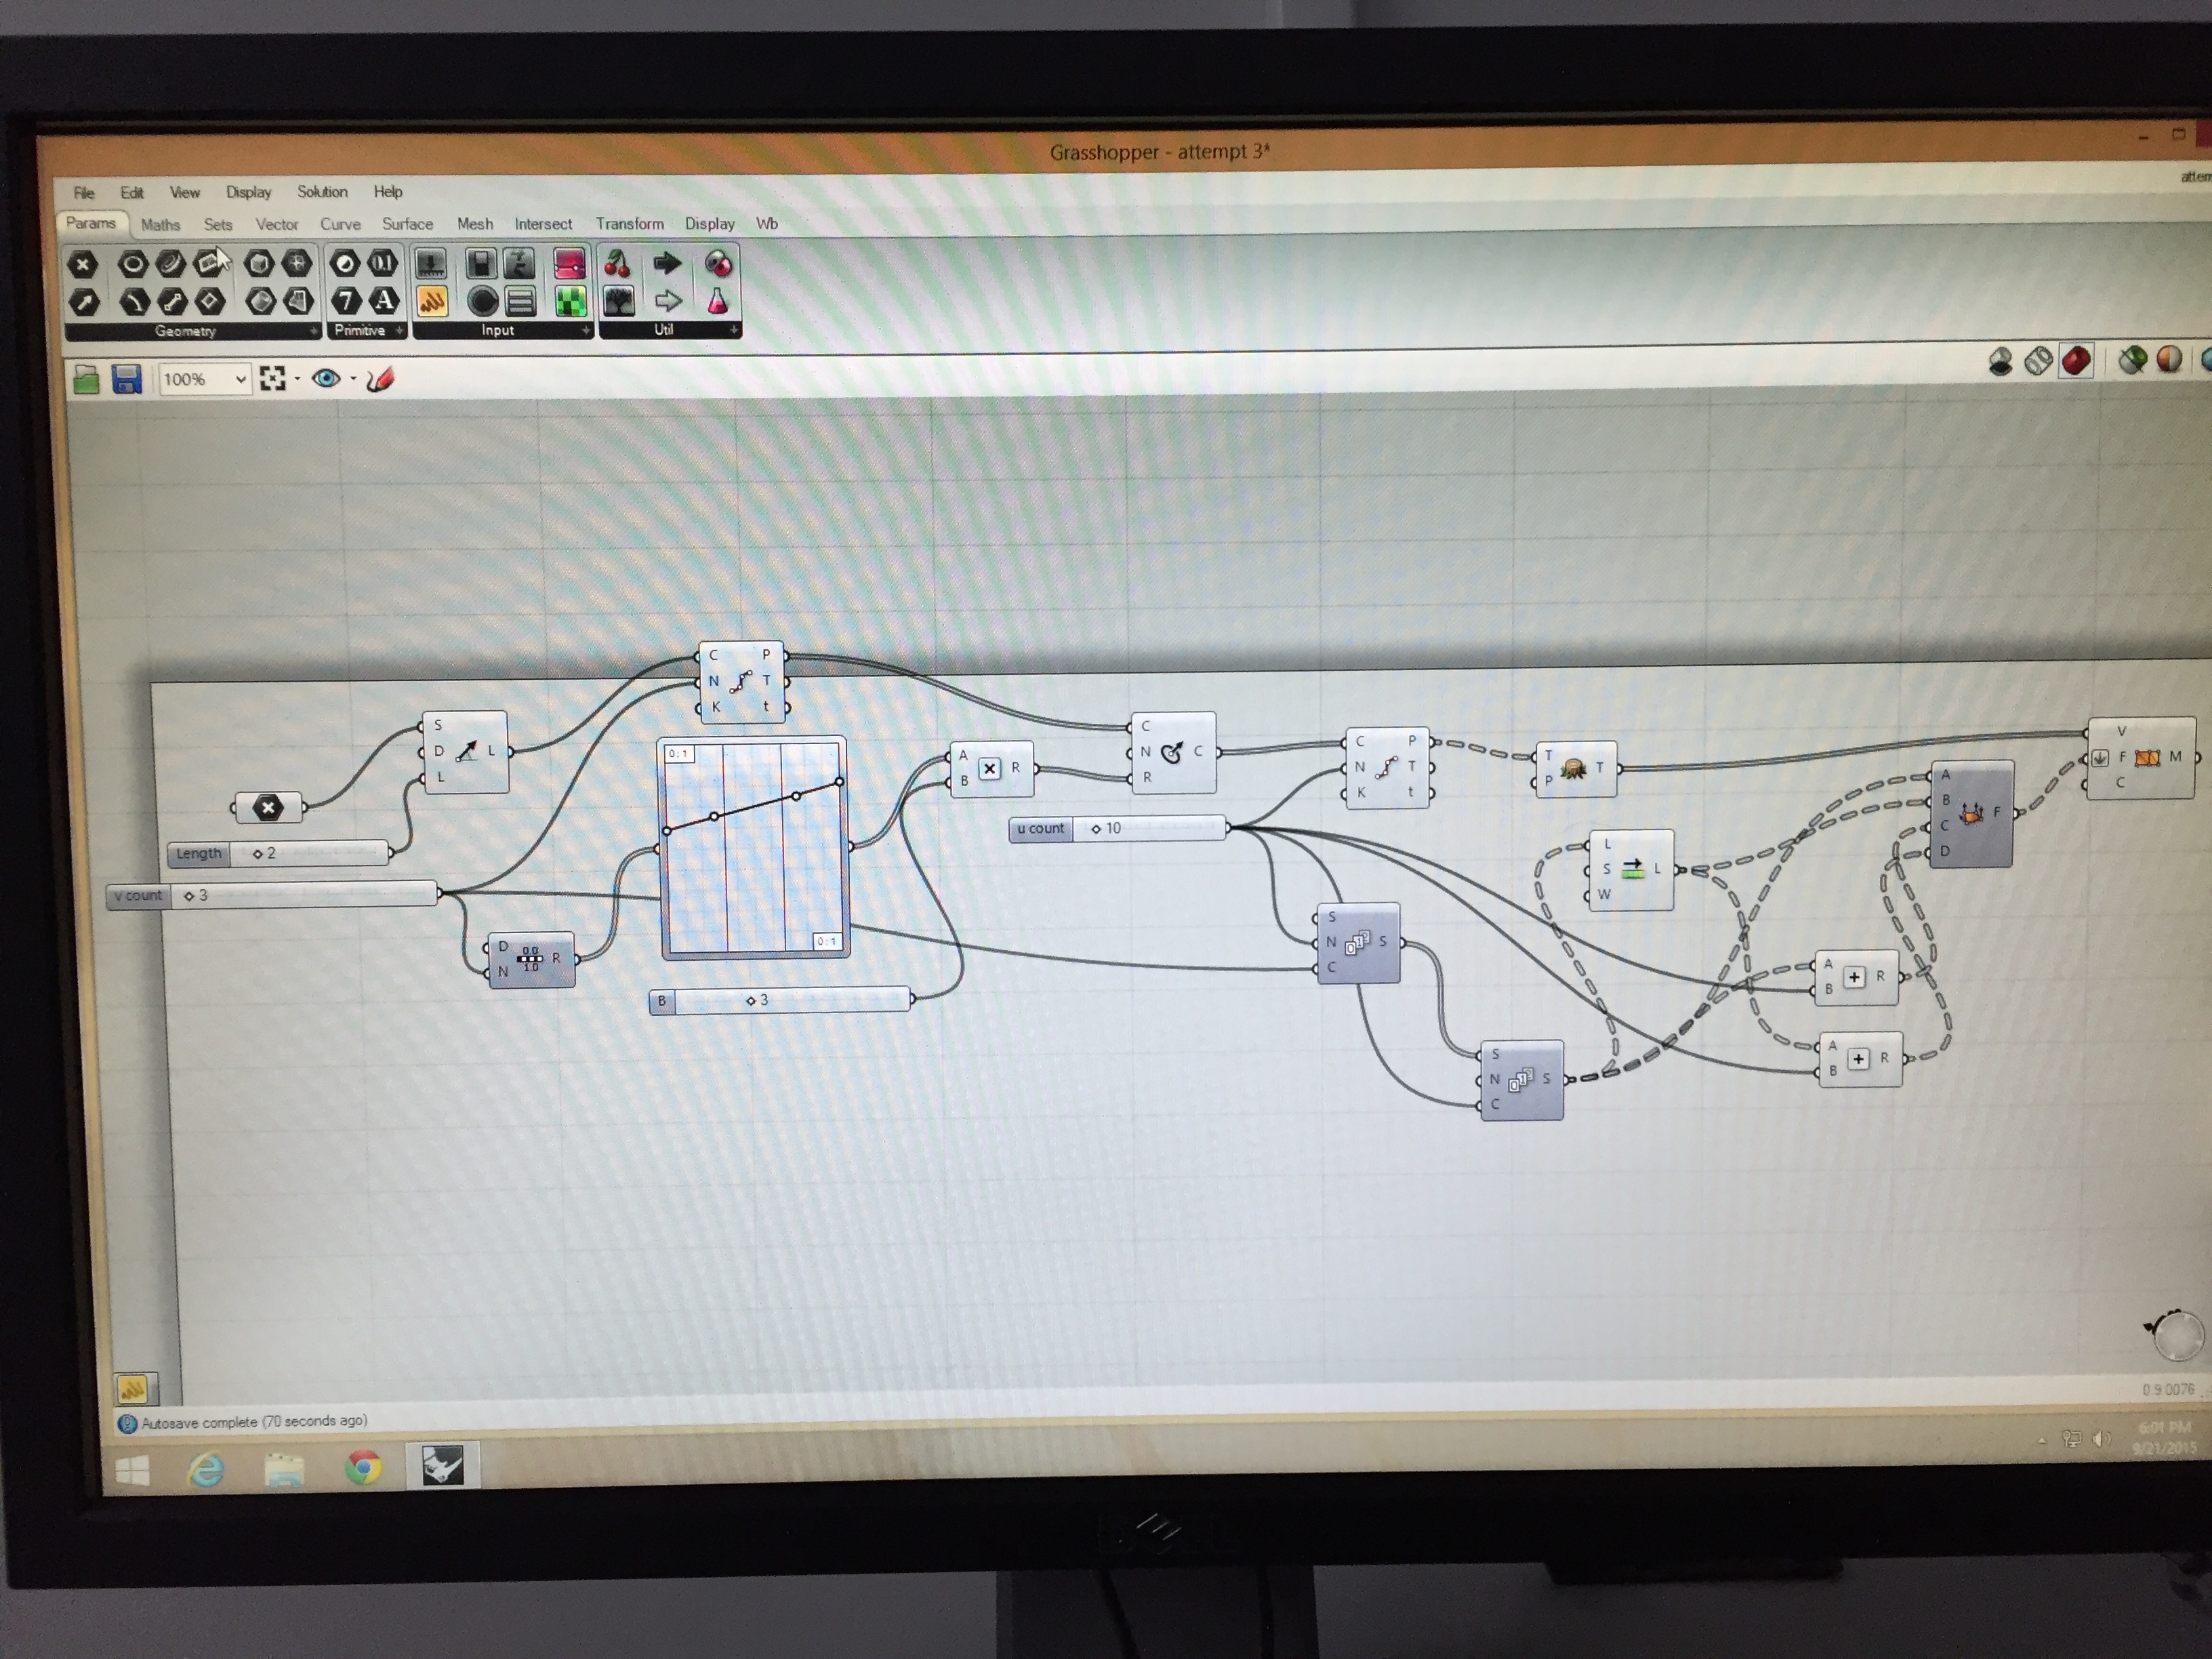Save document with blue floppy icon

click(x=127, y=379)
